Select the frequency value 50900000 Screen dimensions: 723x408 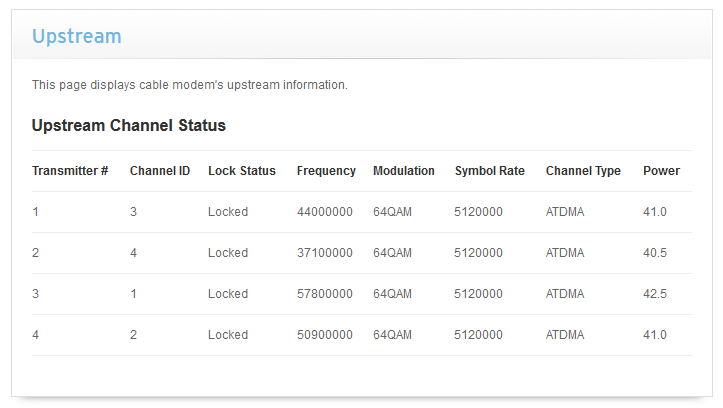click(325, 335)
